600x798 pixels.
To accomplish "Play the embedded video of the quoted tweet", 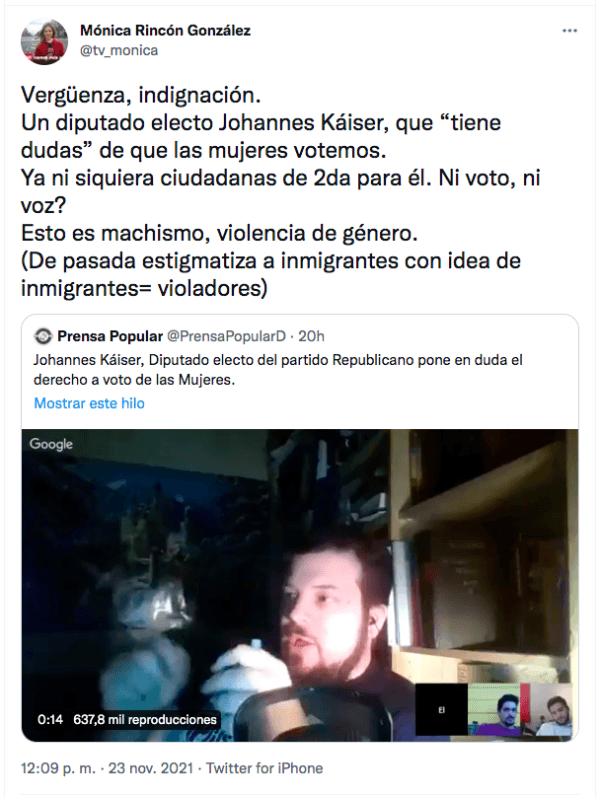I will (x=300, y=585).
